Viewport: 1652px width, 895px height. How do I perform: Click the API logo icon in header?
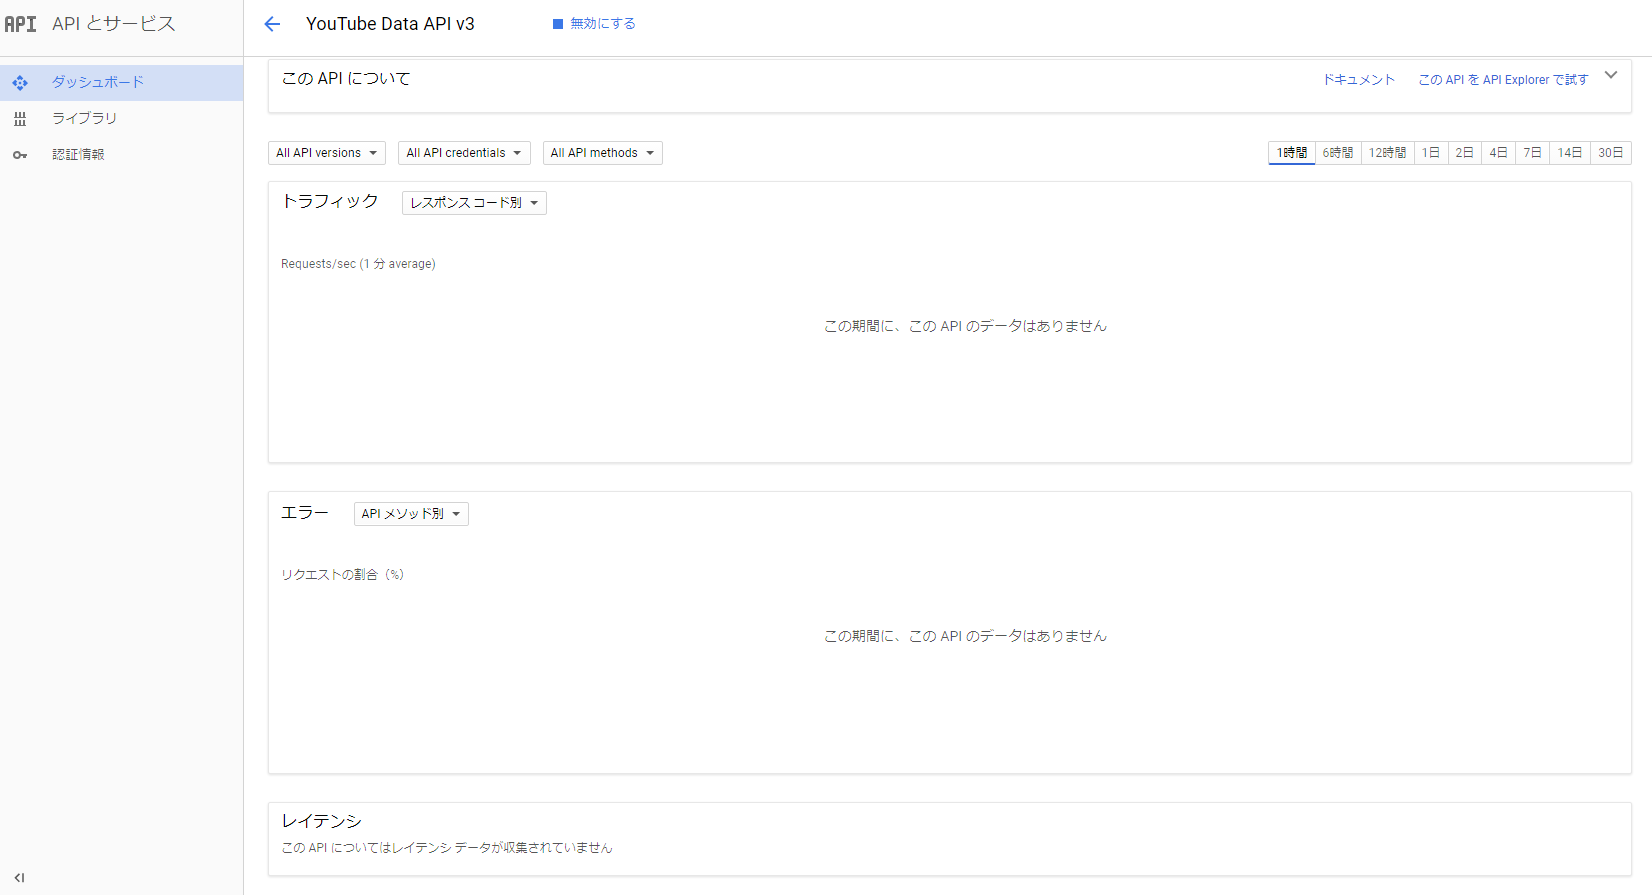pos(20,24)
